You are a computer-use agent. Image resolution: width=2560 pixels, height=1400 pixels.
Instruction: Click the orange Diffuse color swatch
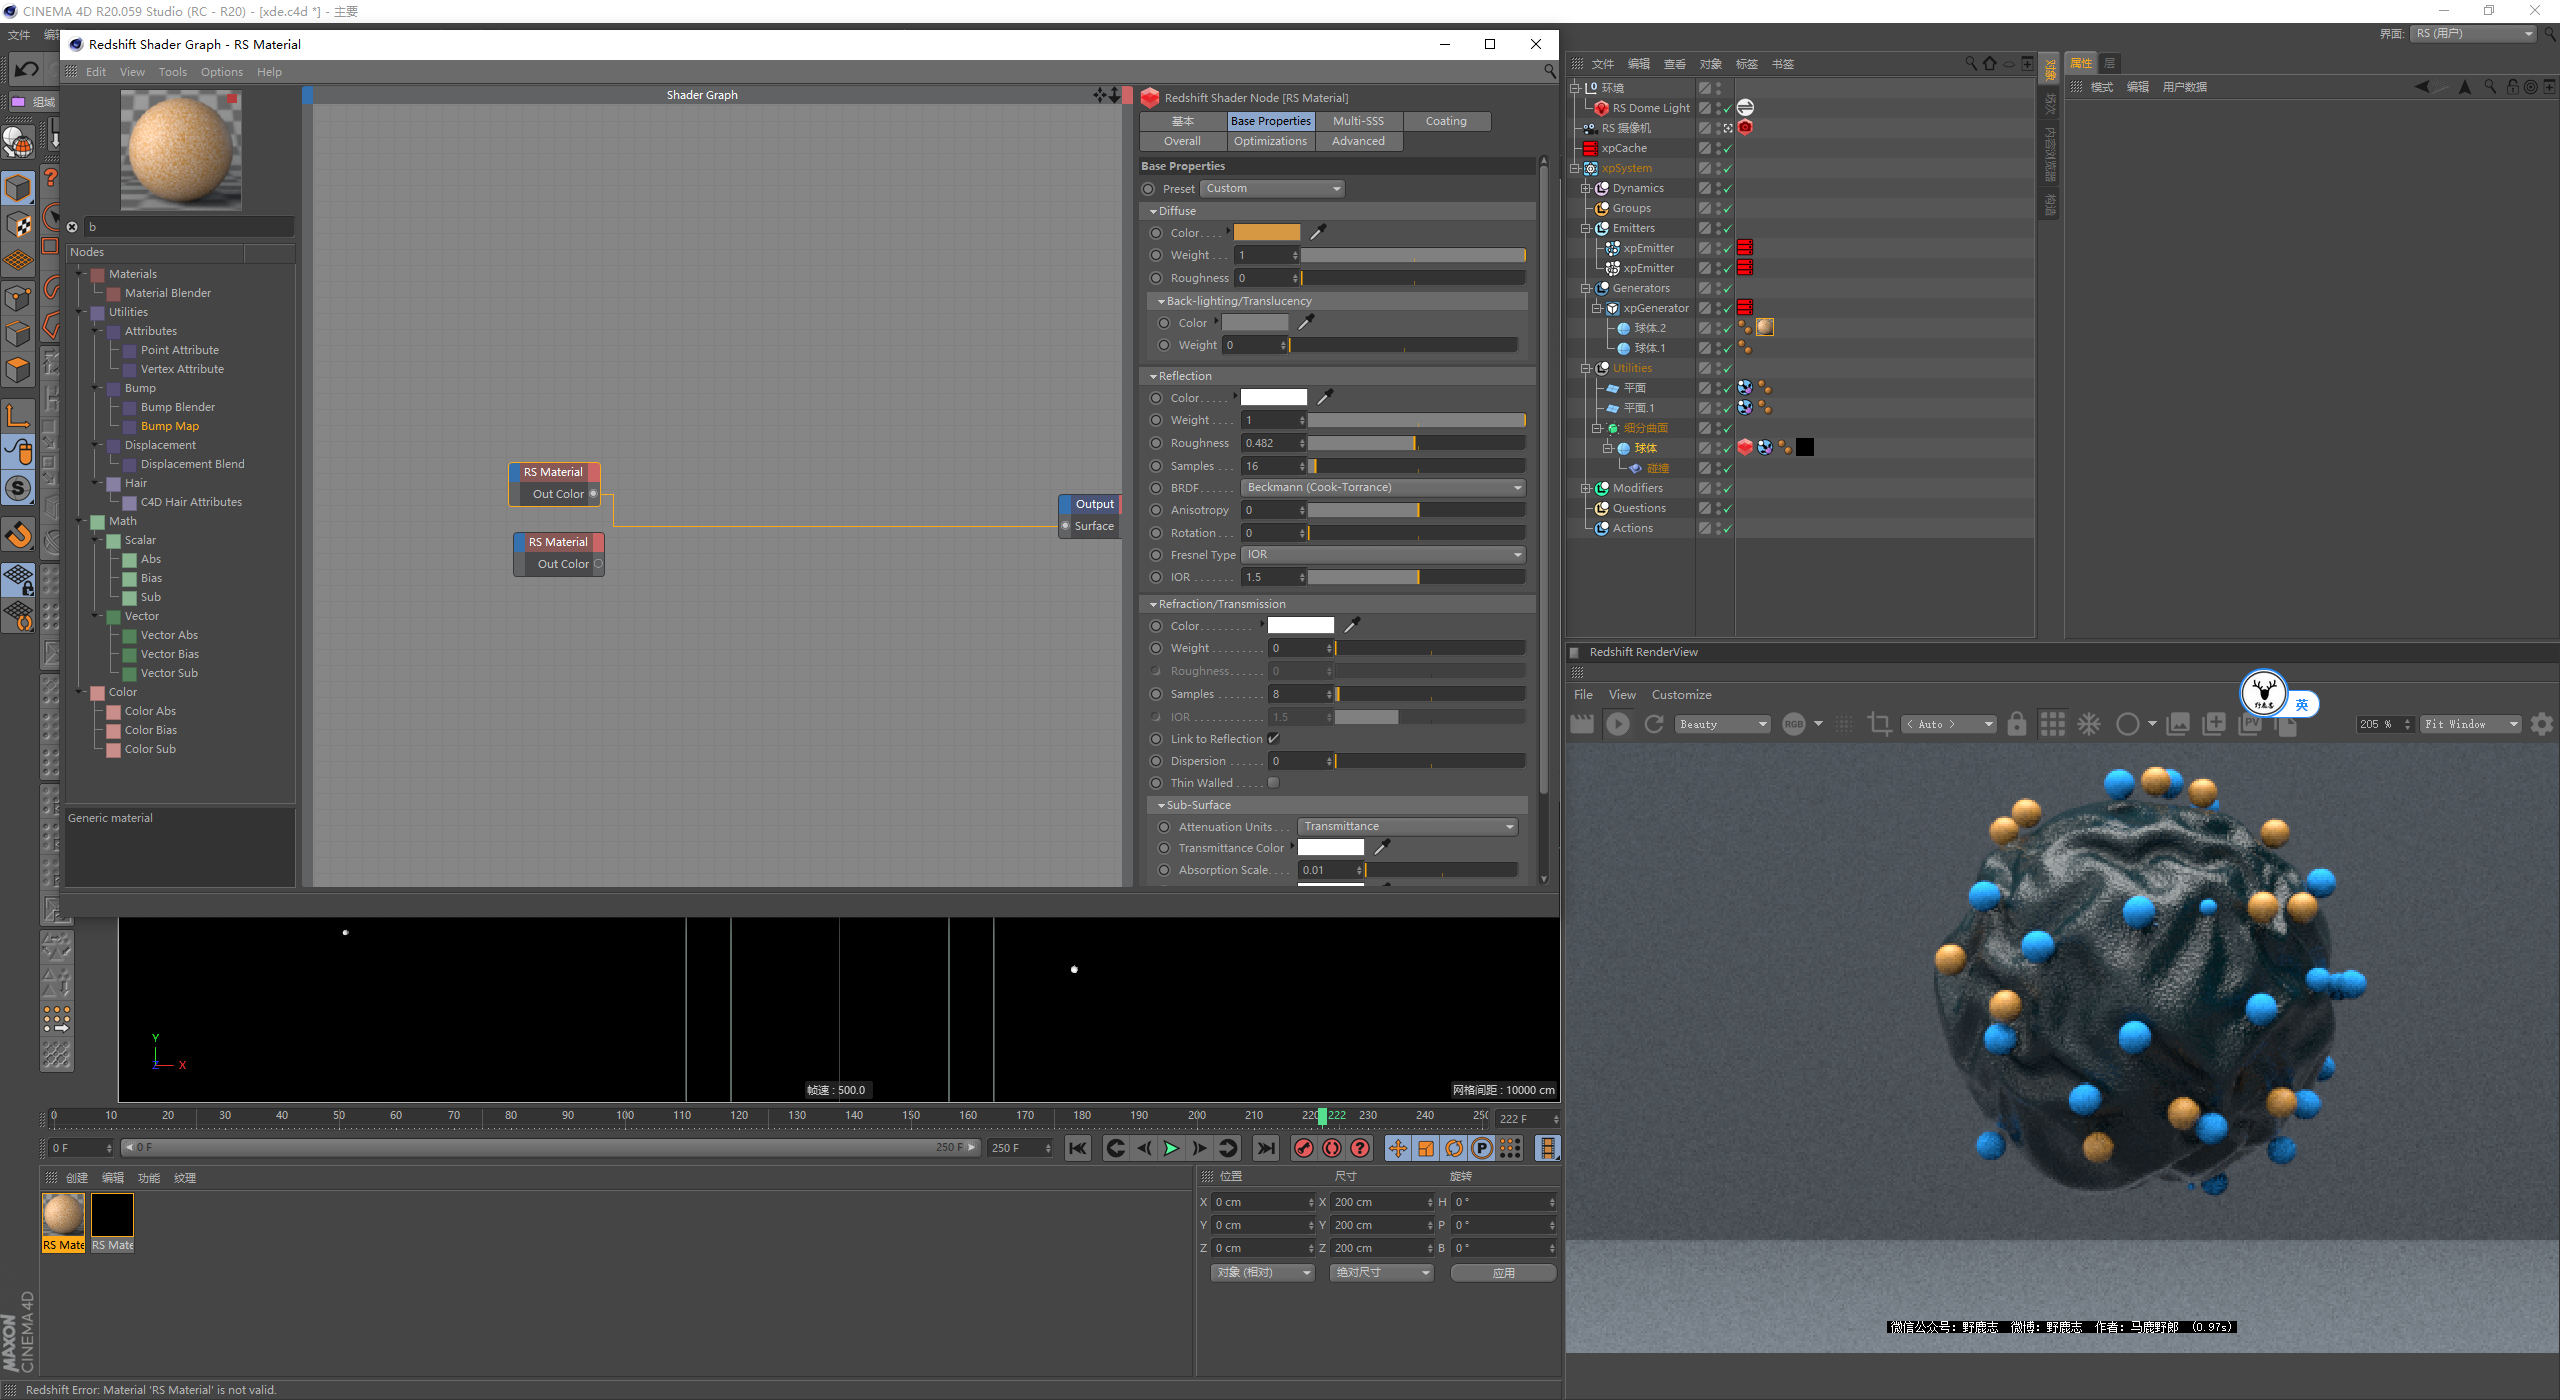1266,232
